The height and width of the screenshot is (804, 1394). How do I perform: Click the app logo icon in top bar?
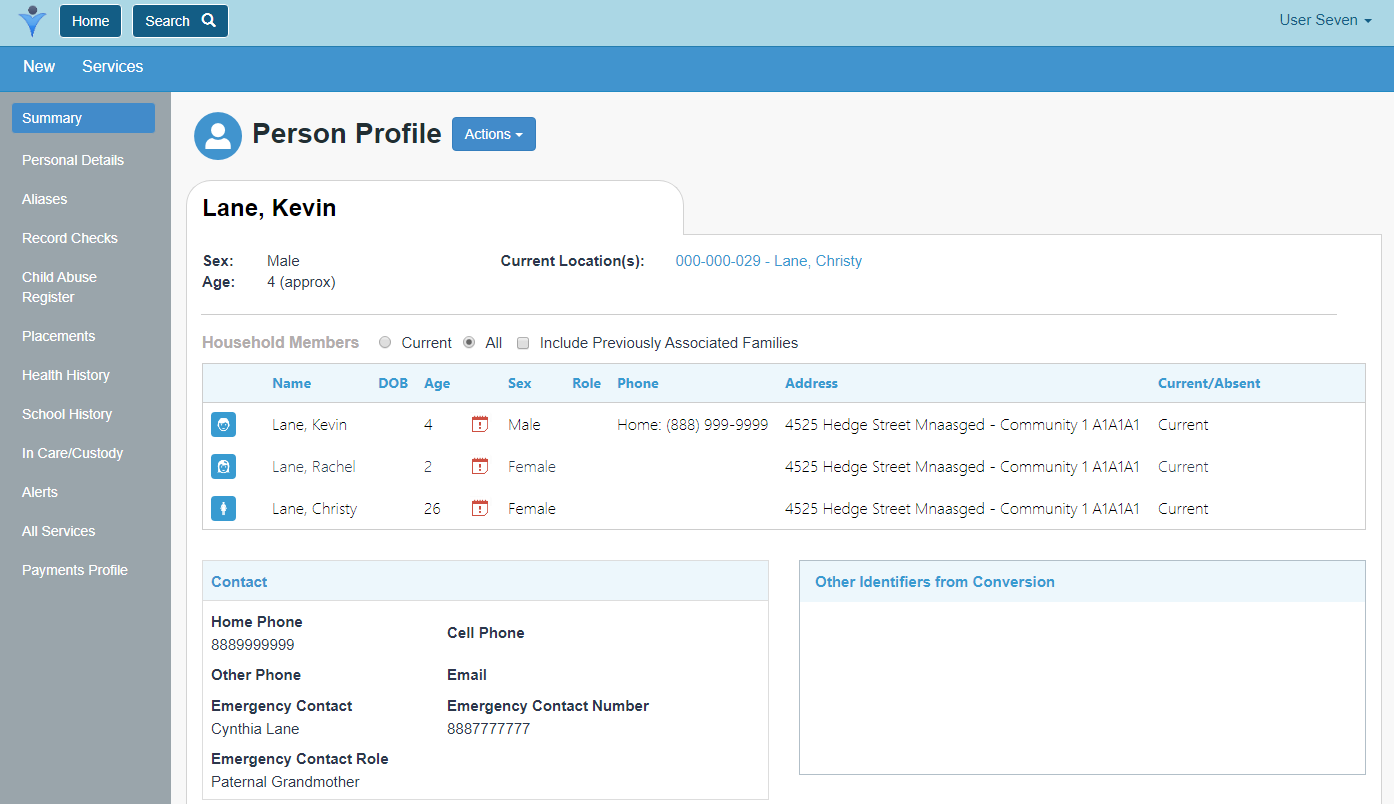[x=32, y=21]
